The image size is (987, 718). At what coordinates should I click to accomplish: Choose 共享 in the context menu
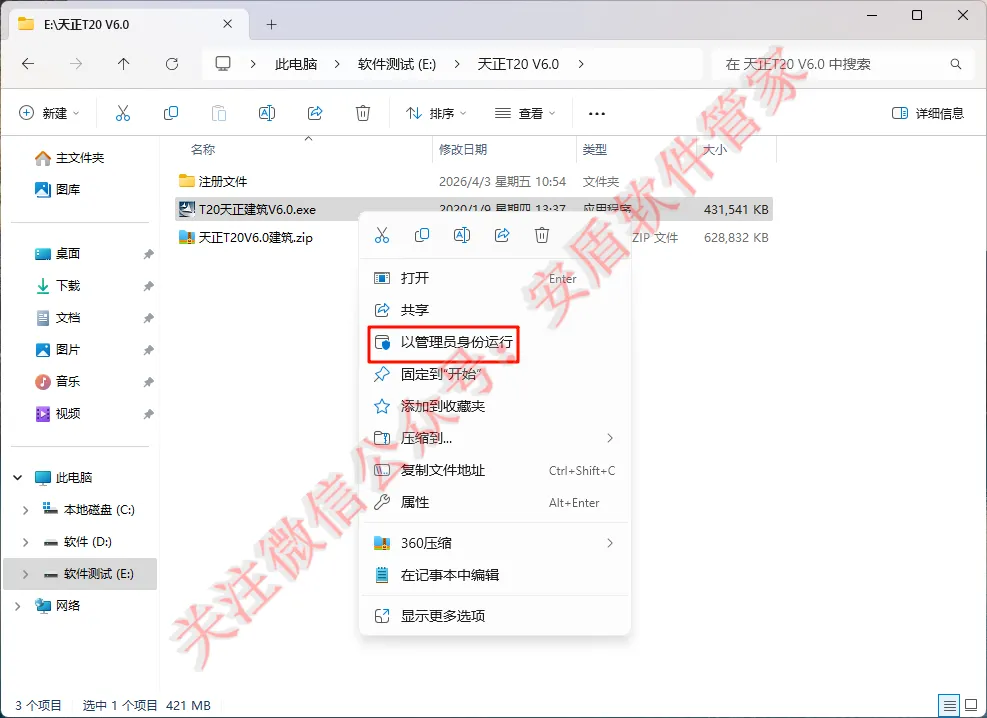(x=494, y=310)
